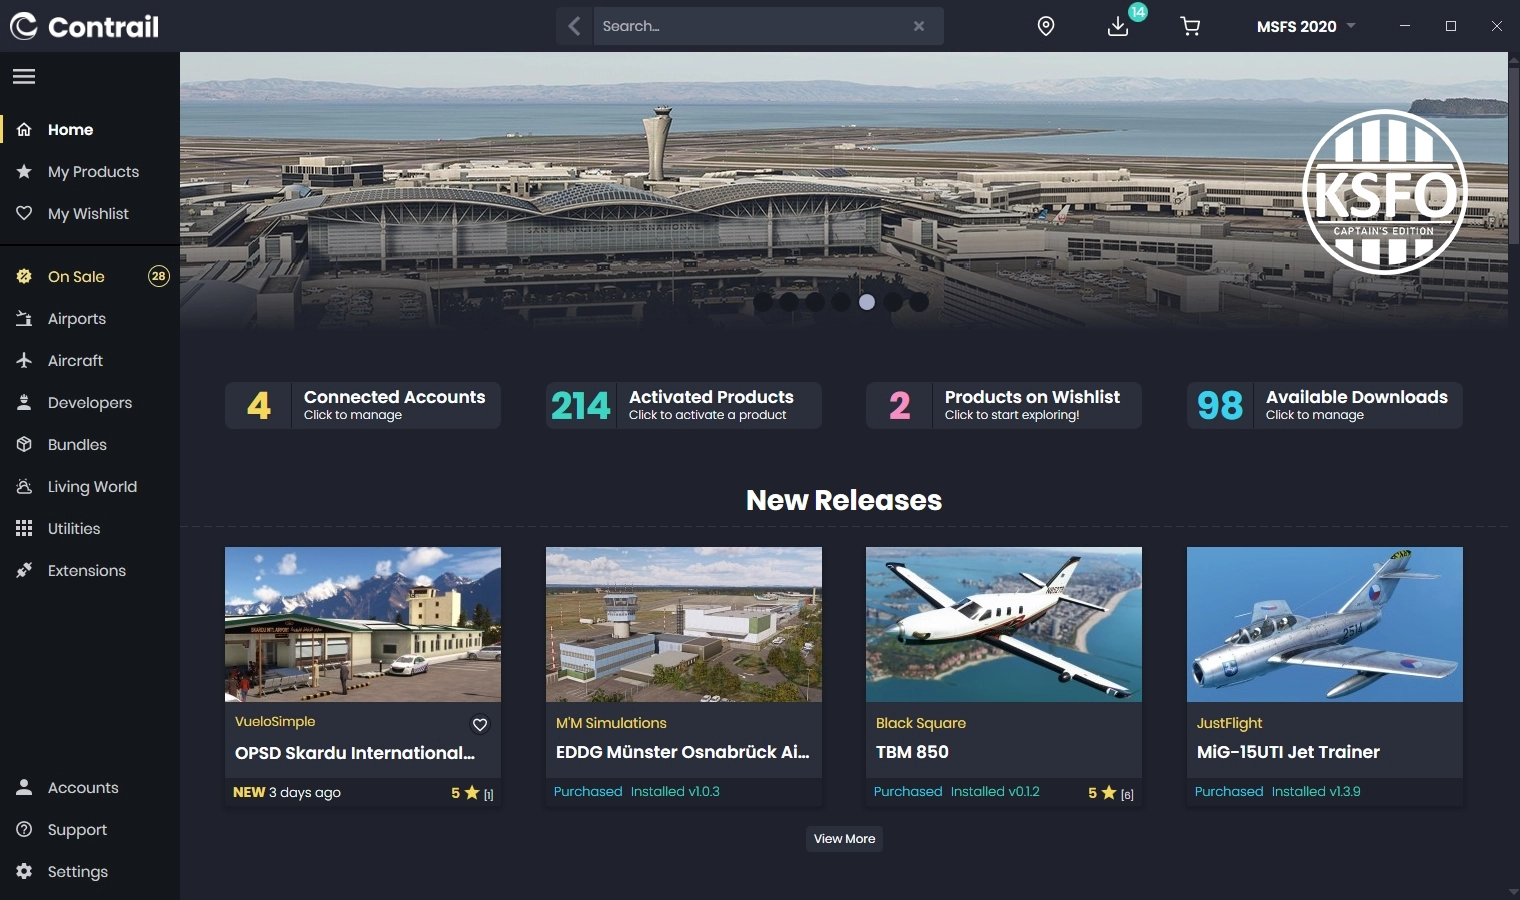This screenshot has width=1520, height=900.
Task: Open the On Sale menu item
Action: tap(90, 277)
